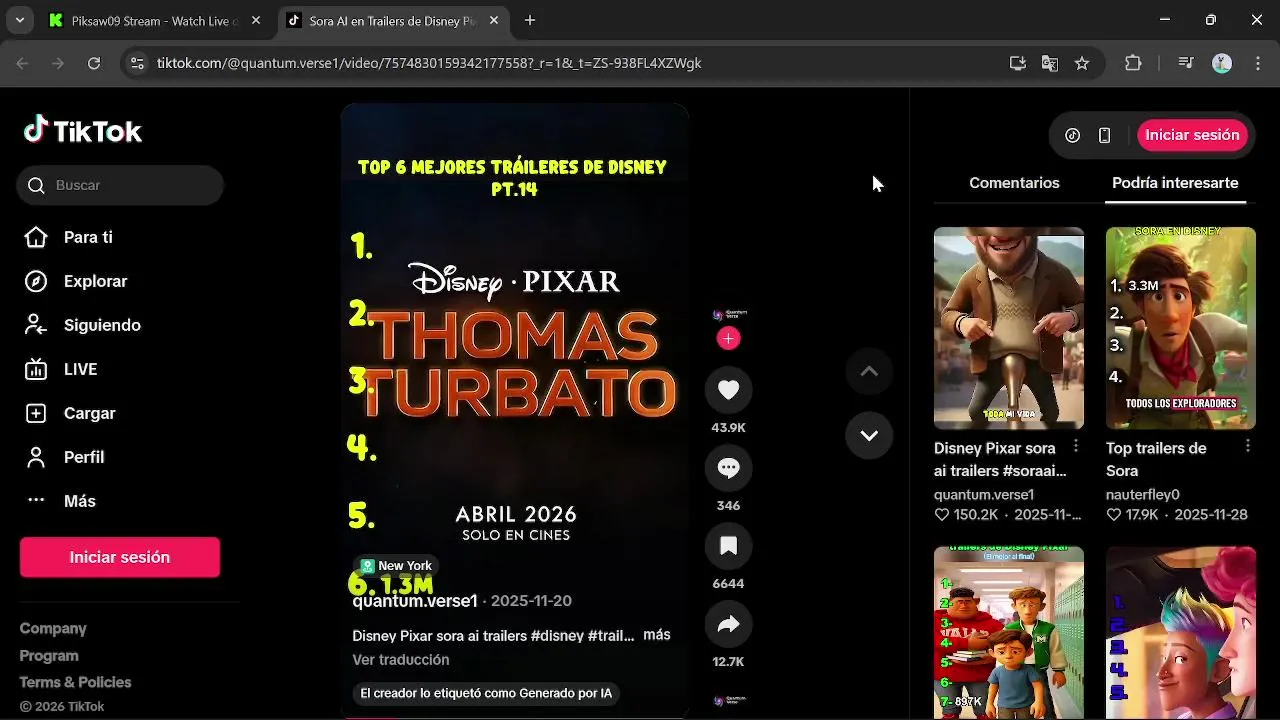Viewport: 1280px width, 720px height.
Task: Click the coin icon near login
Action: point(1072,135)
